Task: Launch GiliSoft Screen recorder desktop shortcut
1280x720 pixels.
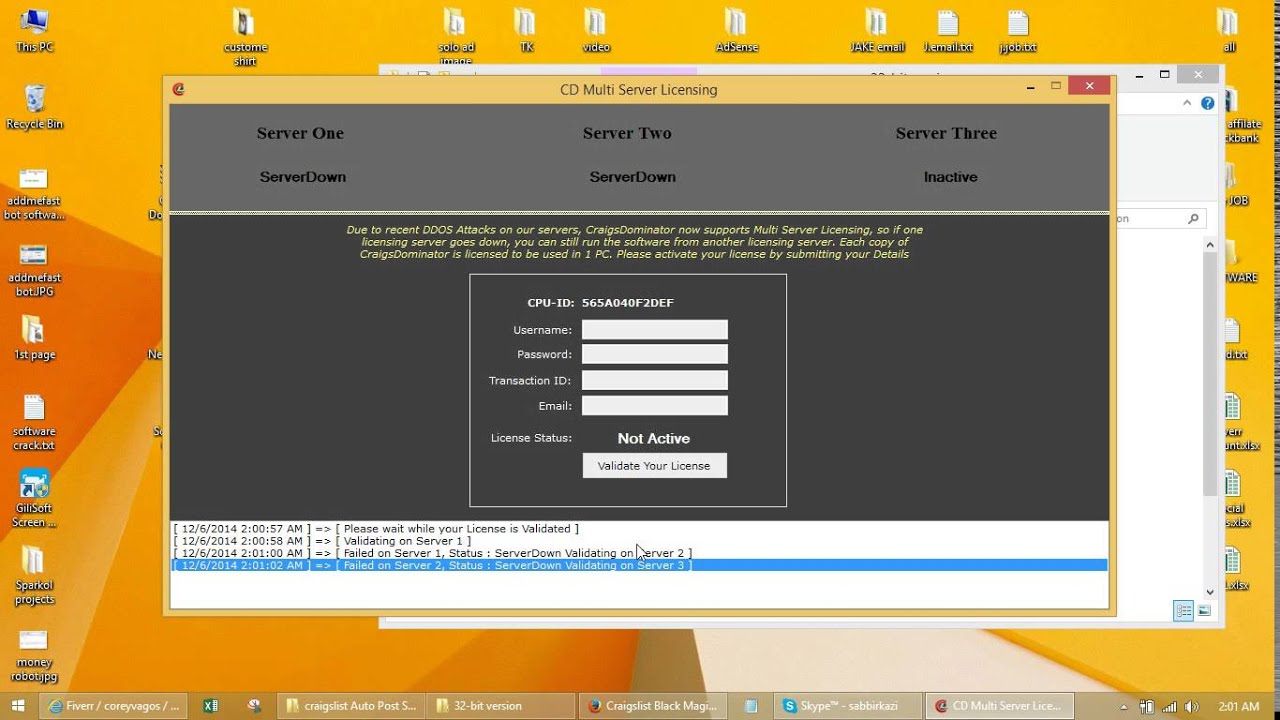Action: point(34,499)
